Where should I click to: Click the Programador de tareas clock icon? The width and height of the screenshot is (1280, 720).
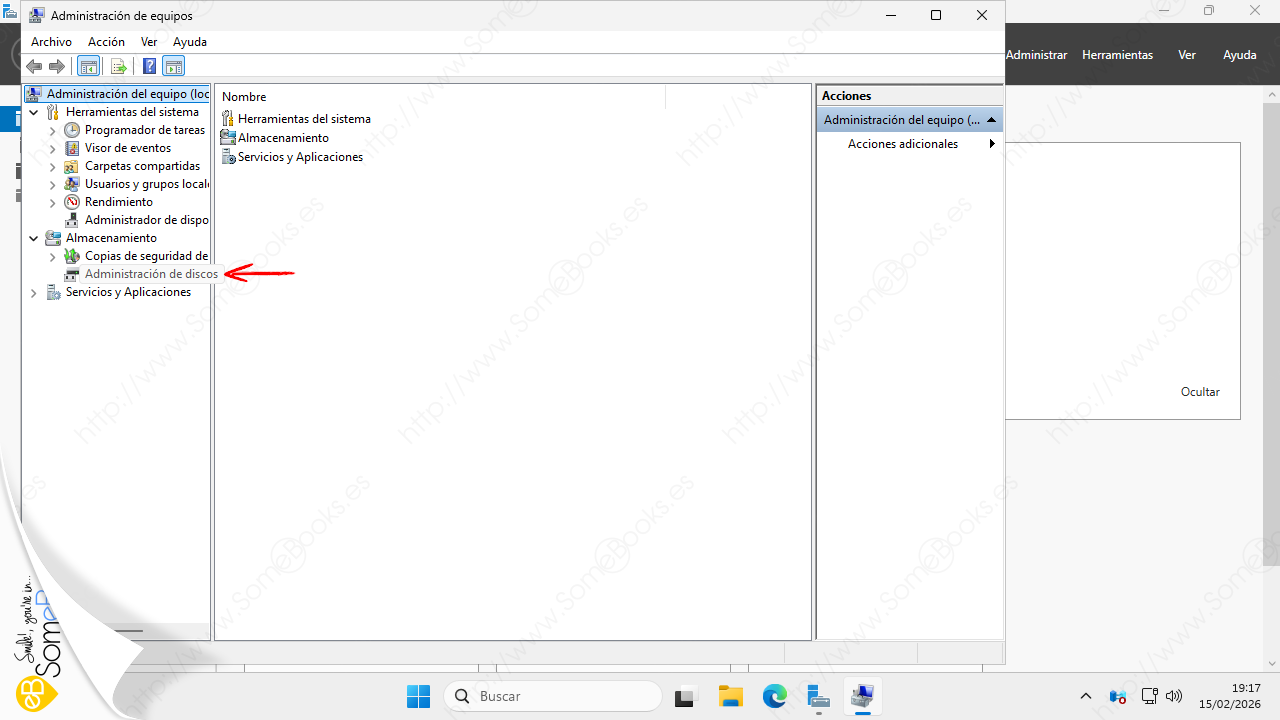coord(72,130)
